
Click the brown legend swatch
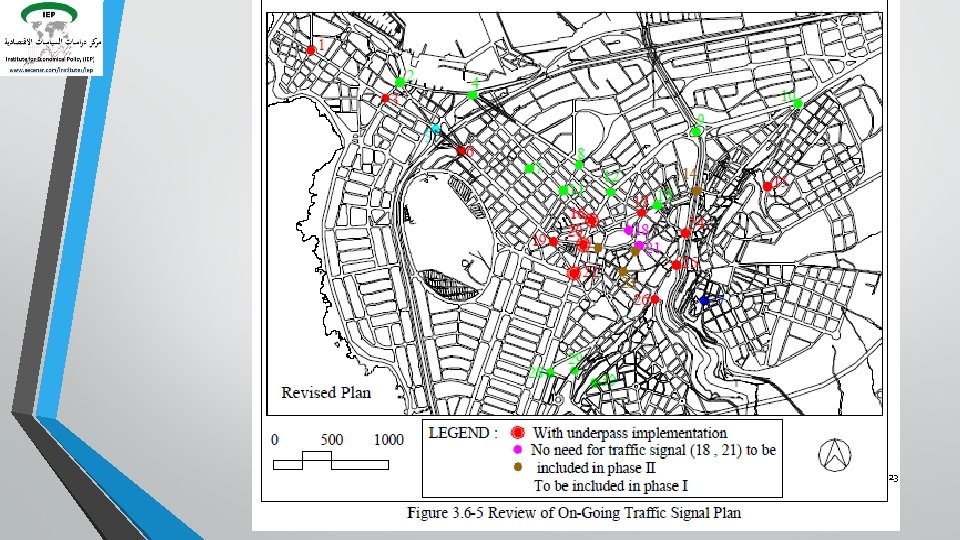[518, 467]
